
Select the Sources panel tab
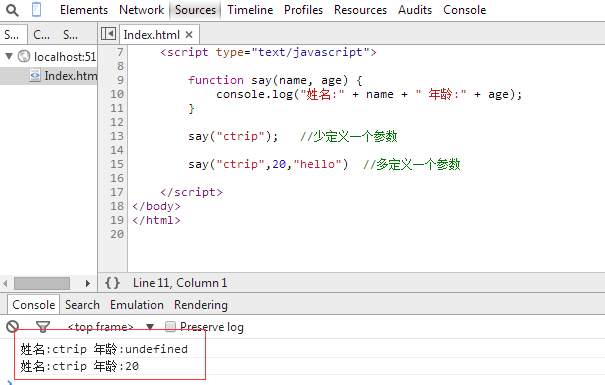pos(195,10)
